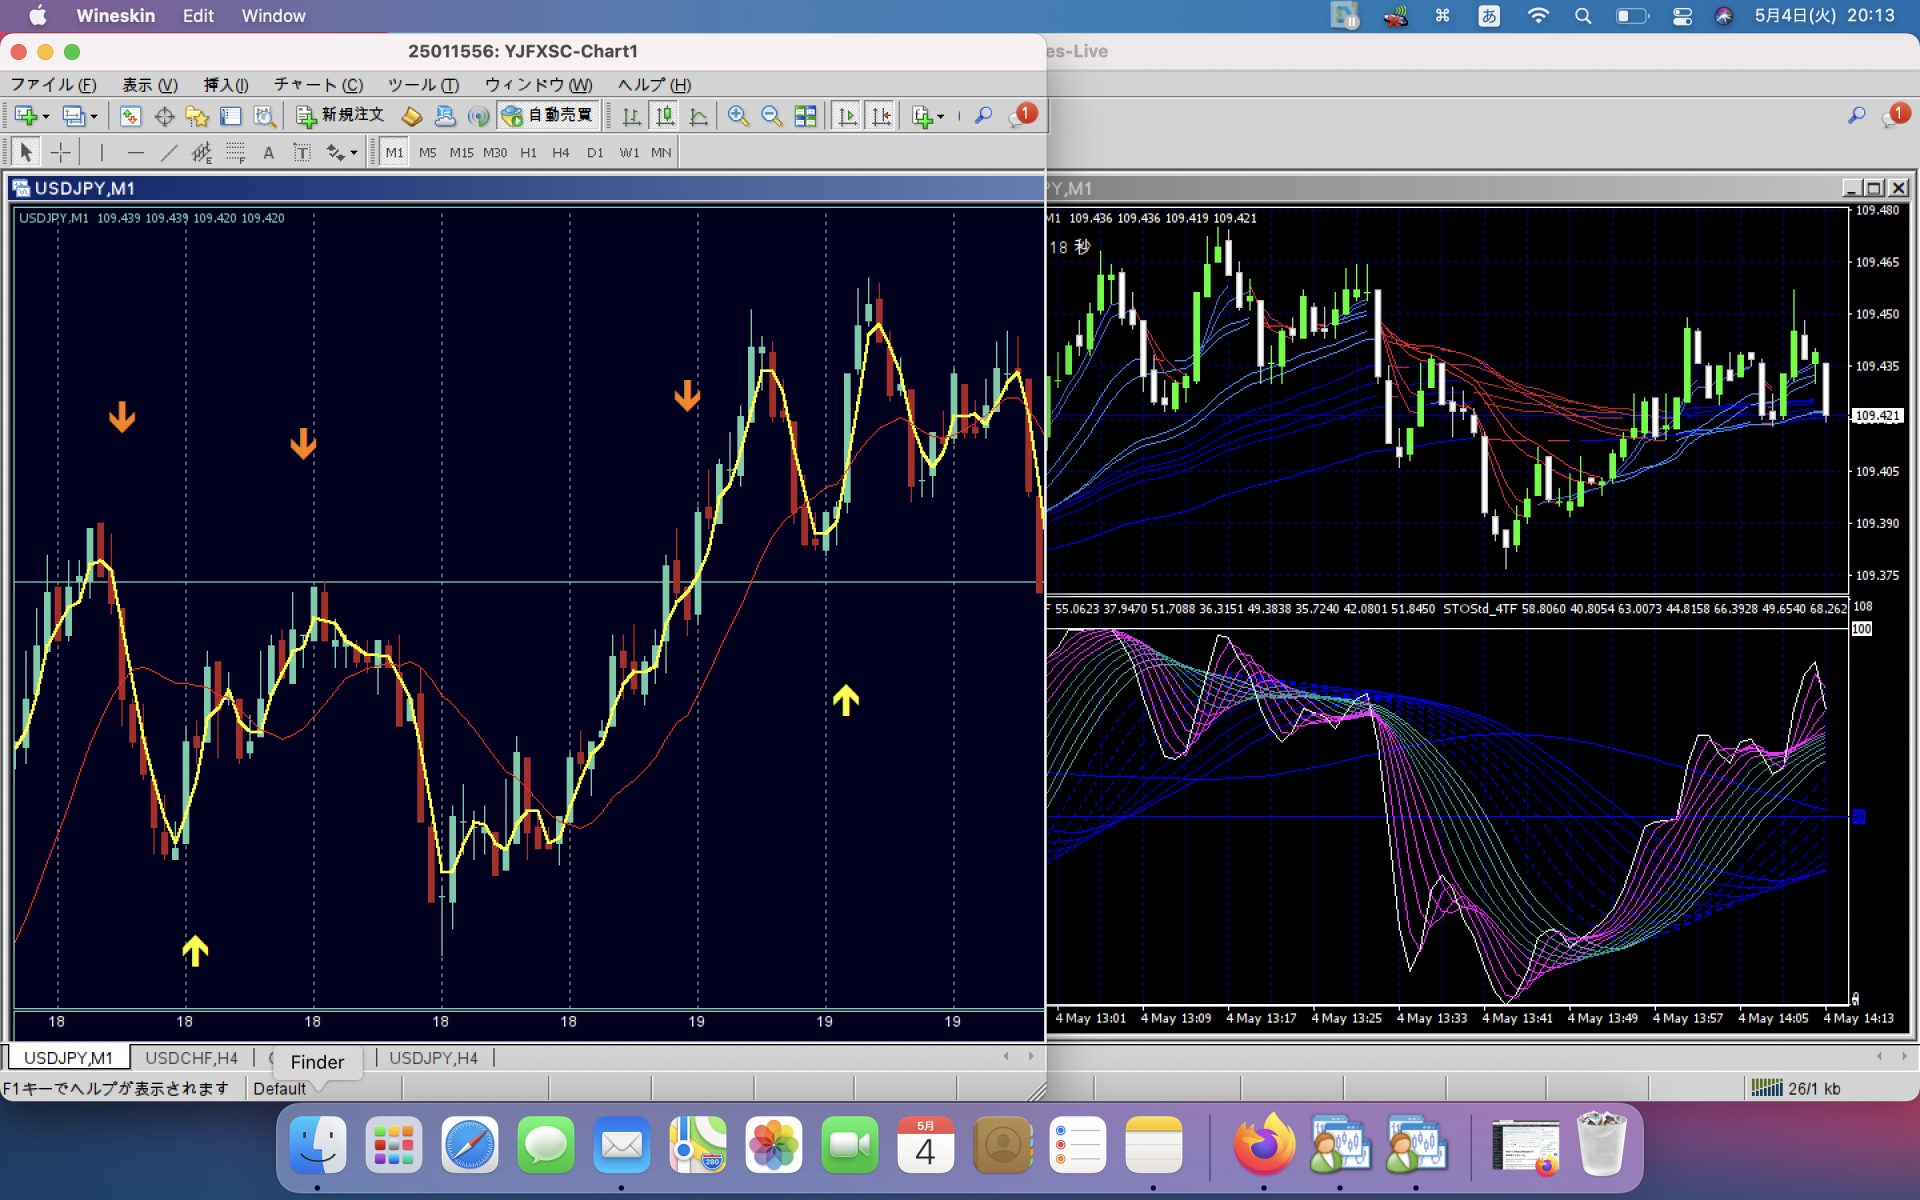
Task: Draw Fibonacci retracement tool icon
Action: coord(235,152)
